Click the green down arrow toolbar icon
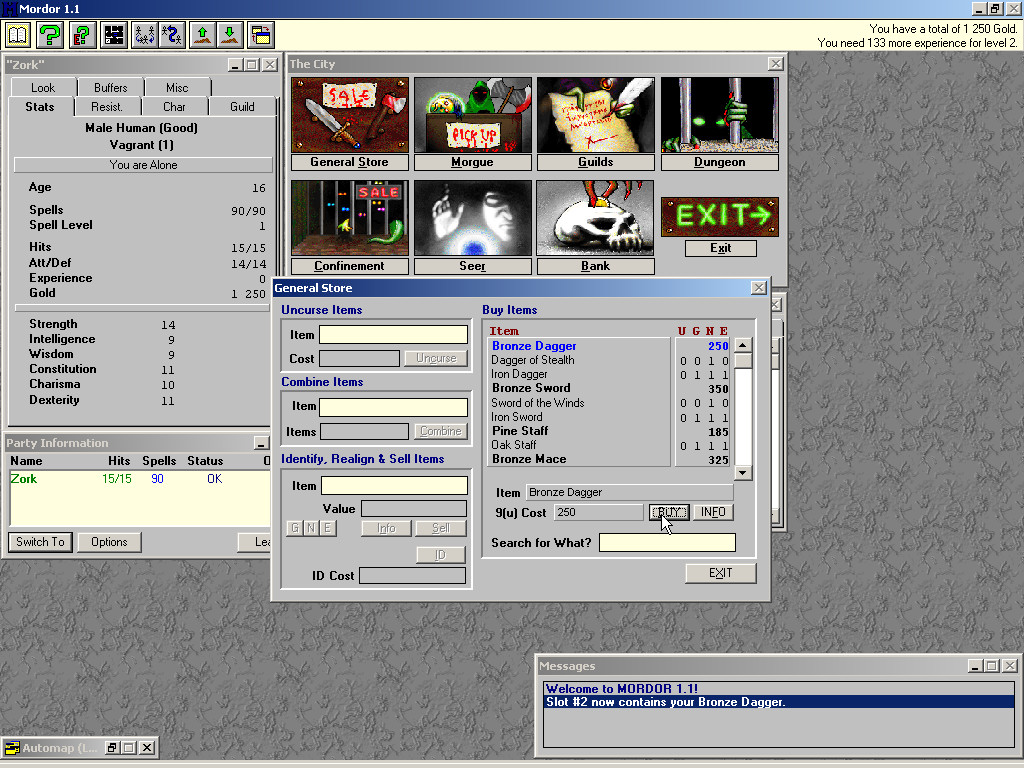The image size is (1024, 768). pos(230,35)
